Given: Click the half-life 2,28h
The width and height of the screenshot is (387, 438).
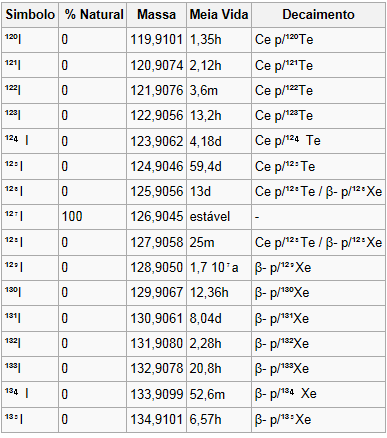Looking at the screenshot, I should tap(206, 344).
